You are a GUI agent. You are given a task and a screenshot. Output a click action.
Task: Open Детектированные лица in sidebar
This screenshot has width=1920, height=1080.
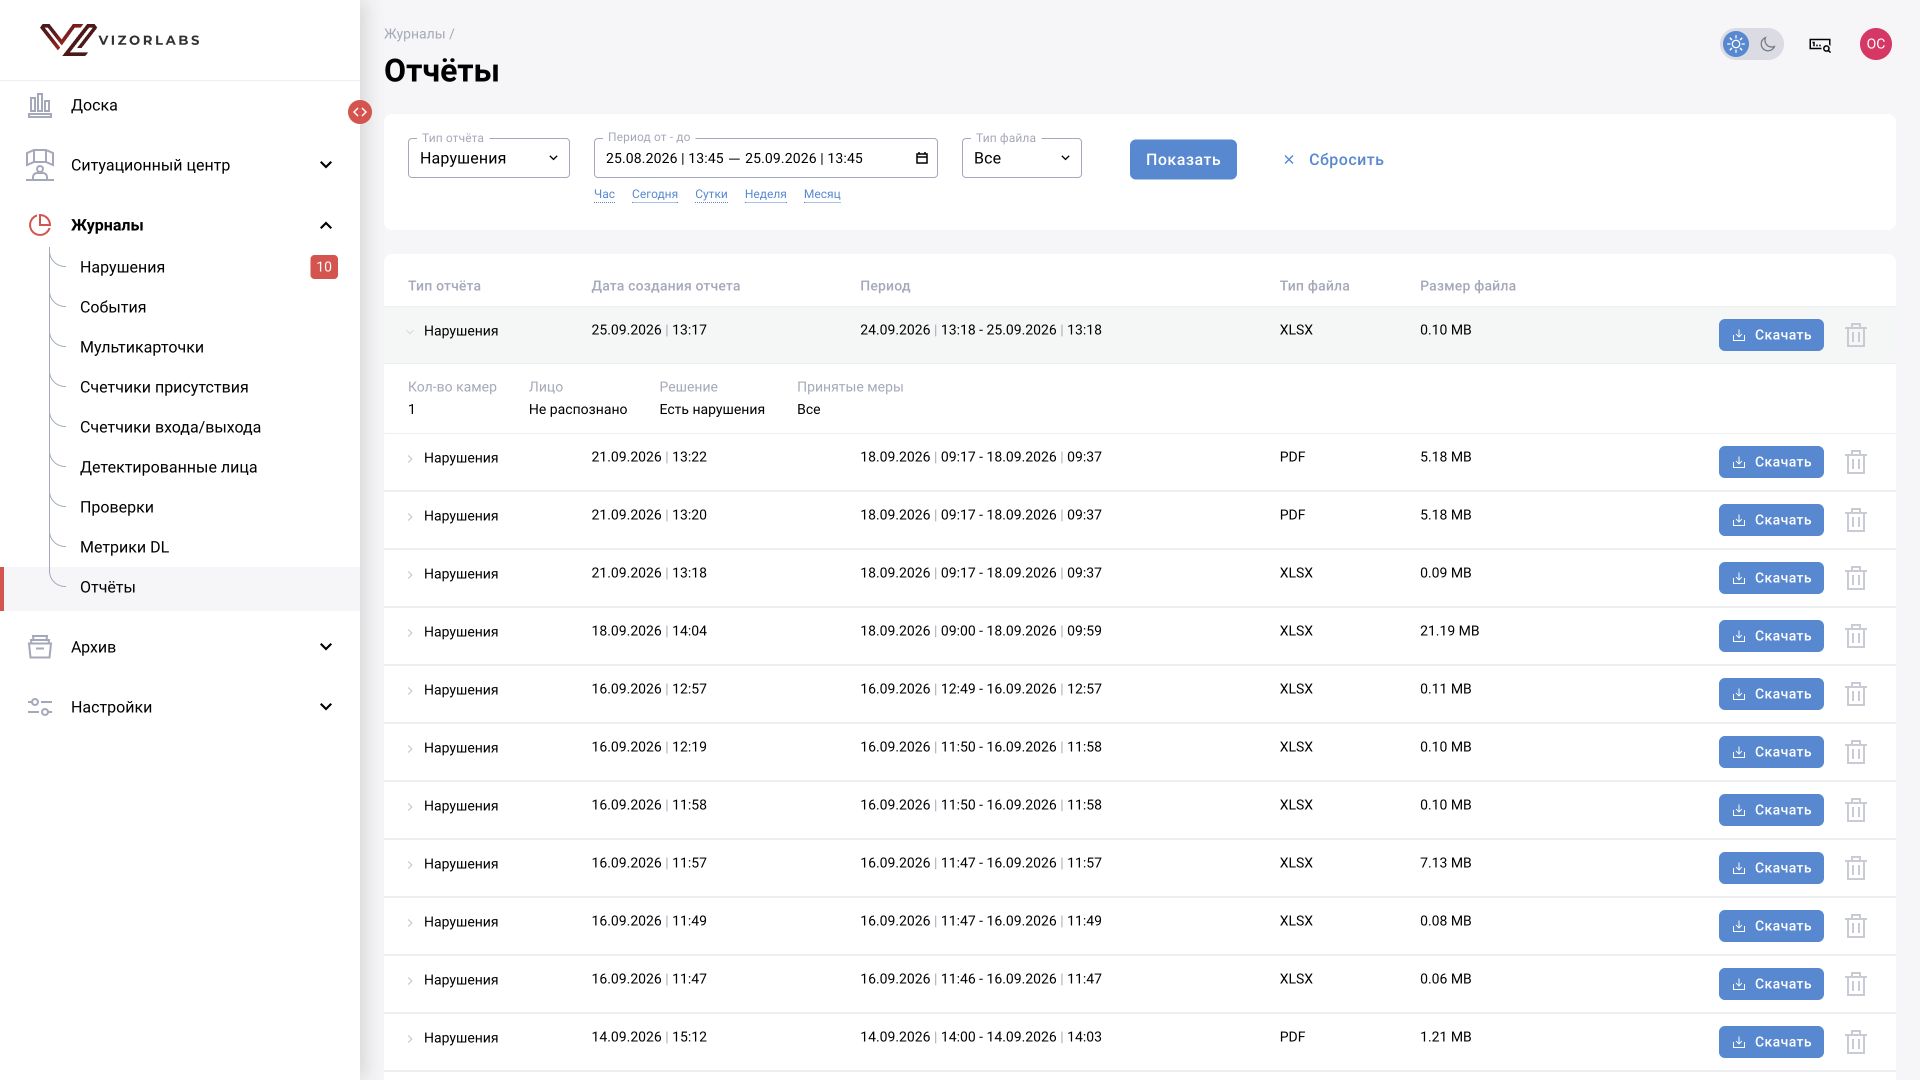point(168,467)
